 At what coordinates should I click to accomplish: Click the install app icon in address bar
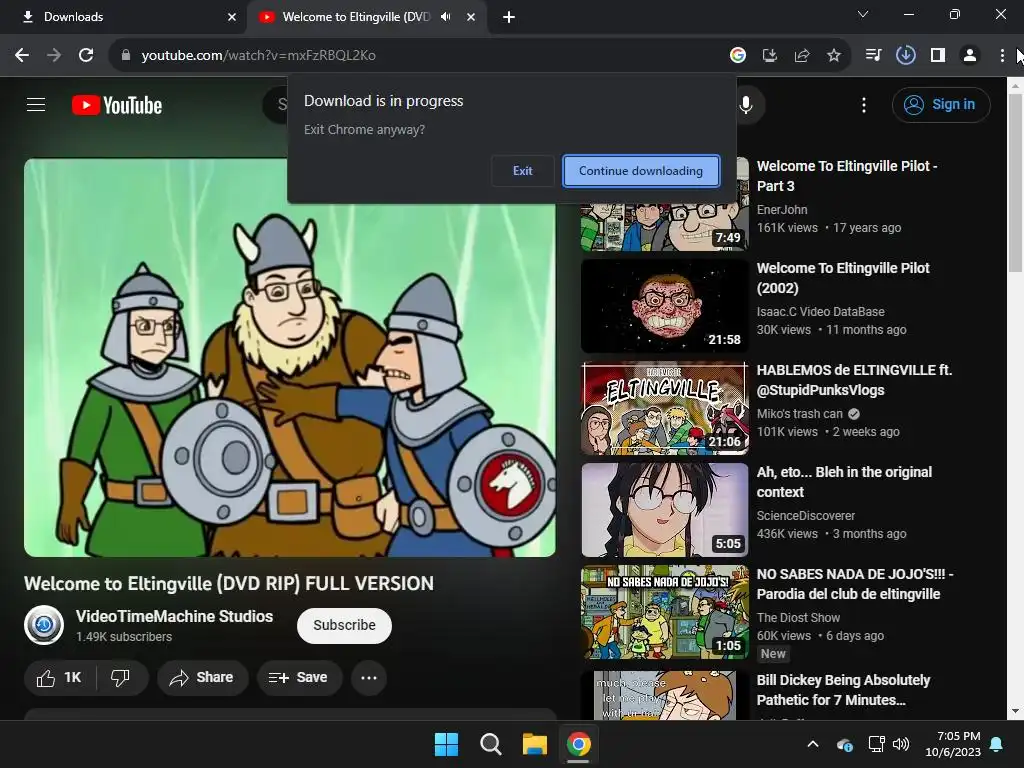[x=770, y=56]
